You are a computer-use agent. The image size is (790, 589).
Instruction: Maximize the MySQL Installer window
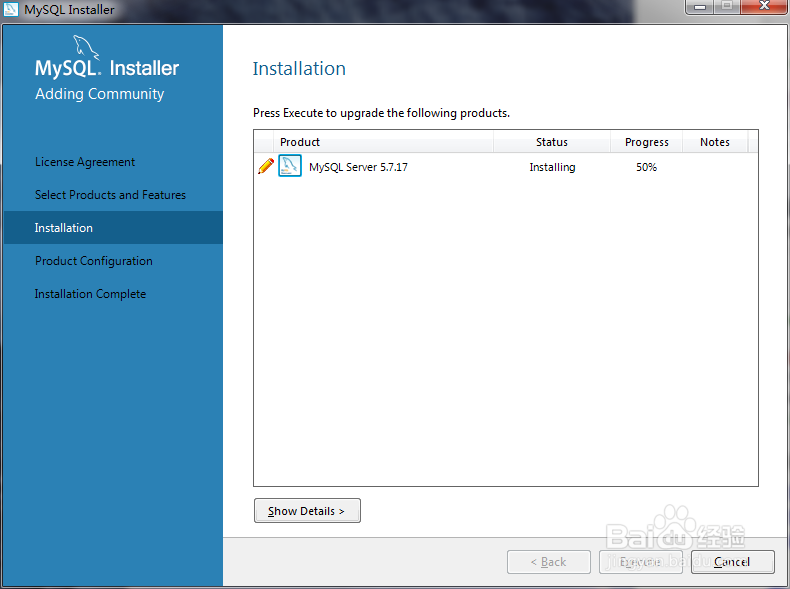727,7
